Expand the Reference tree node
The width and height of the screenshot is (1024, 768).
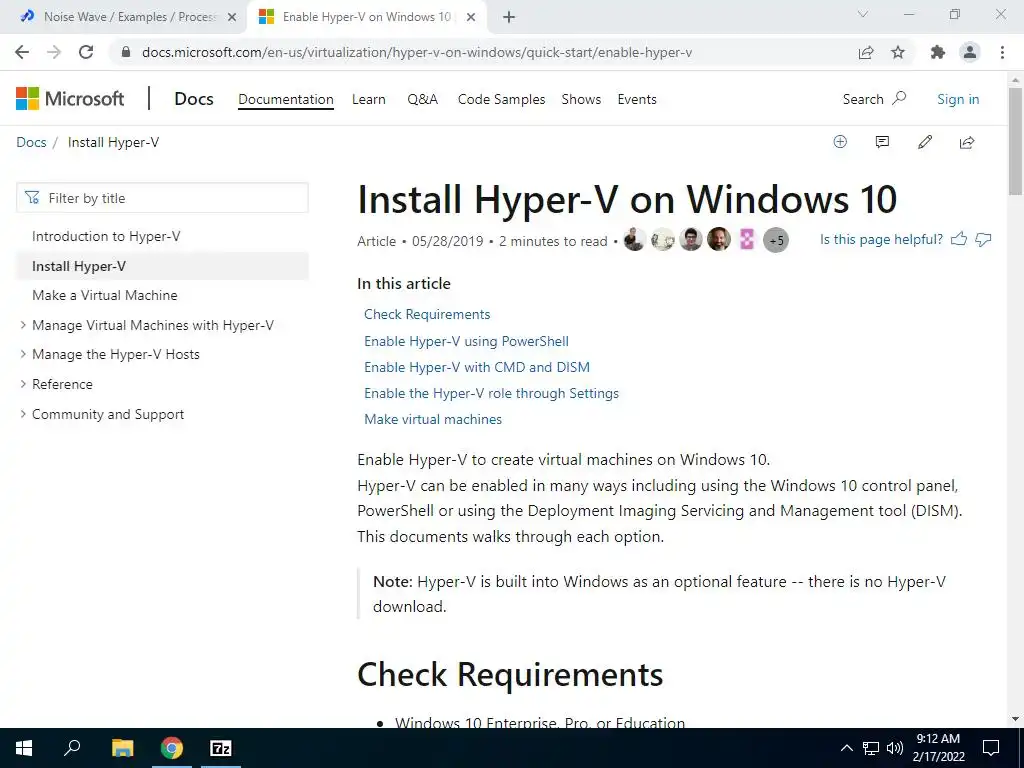23,384
